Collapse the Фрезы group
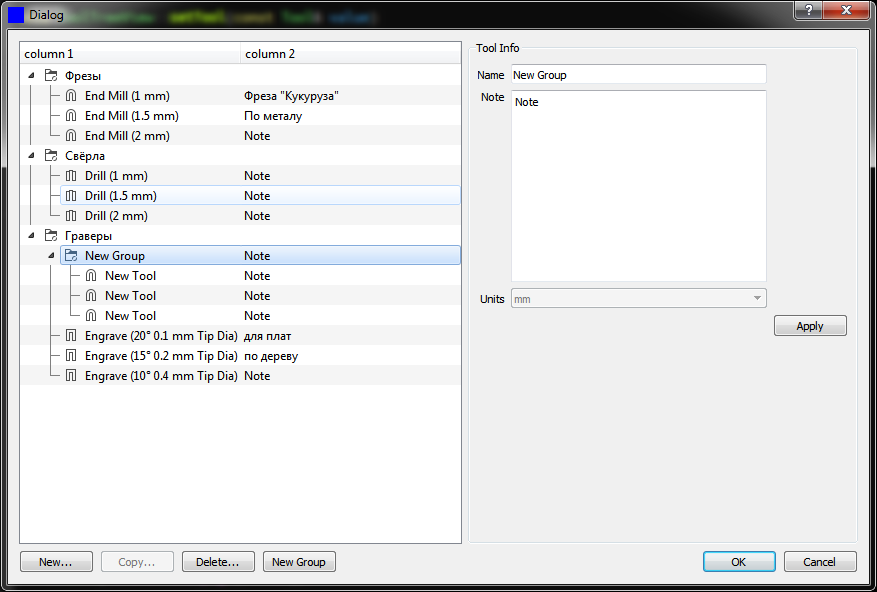The image size is (877, 592). 31,76
